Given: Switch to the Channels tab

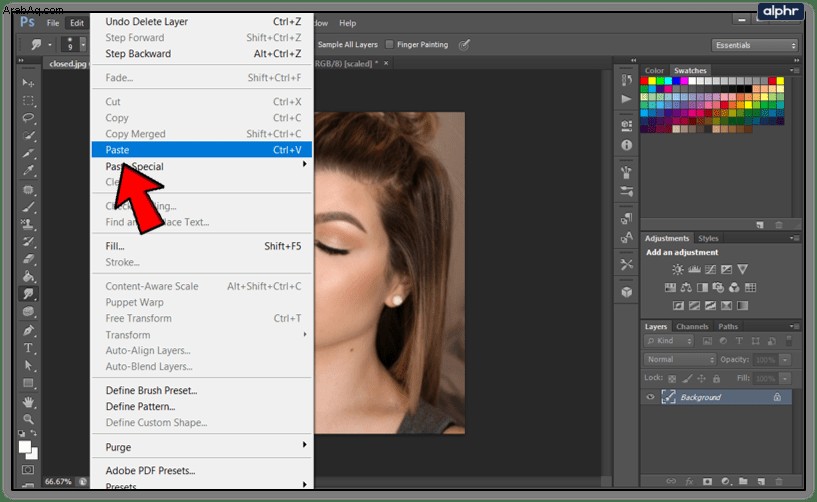Looking at the screenshot, I should (x=692, y=327).
